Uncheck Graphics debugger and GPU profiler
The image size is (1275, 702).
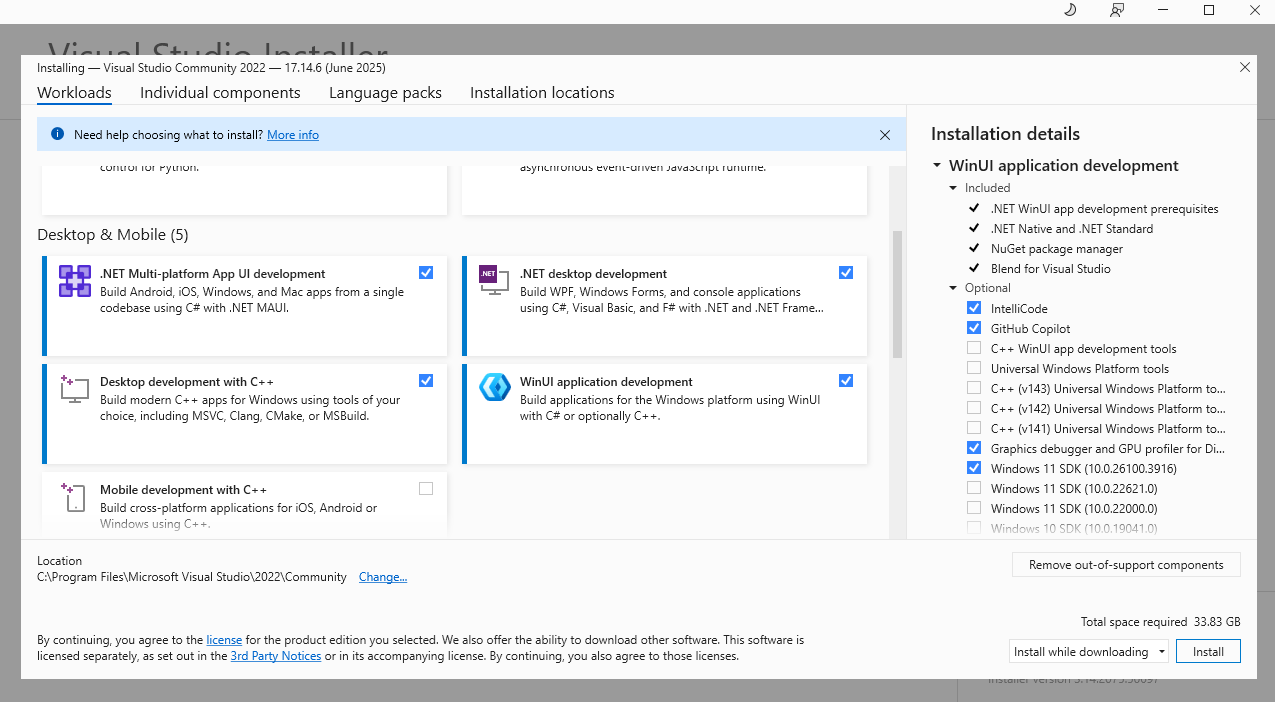click(974, 448)
